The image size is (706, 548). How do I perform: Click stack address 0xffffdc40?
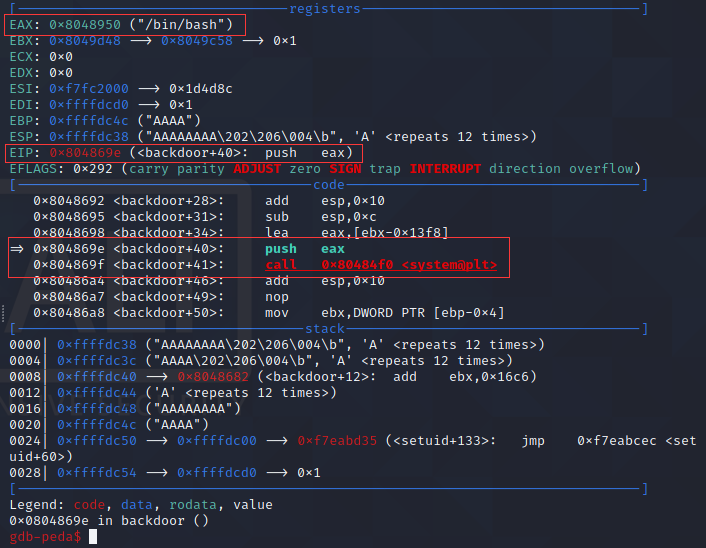tap(97, 376)
